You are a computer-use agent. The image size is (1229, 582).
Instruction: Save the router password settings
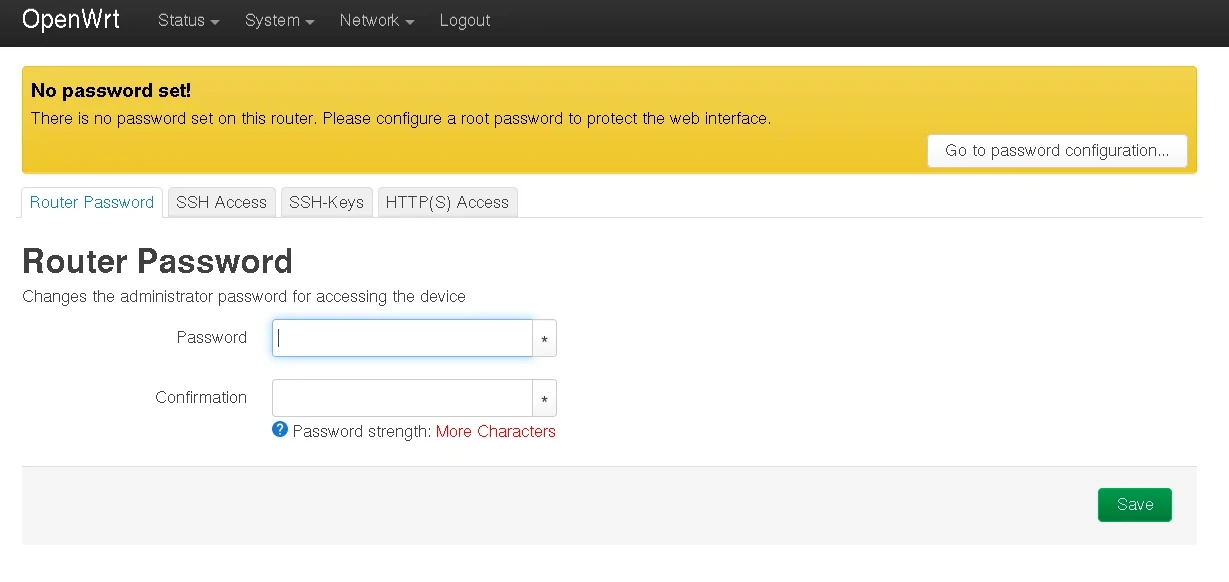coord(1134,505)
